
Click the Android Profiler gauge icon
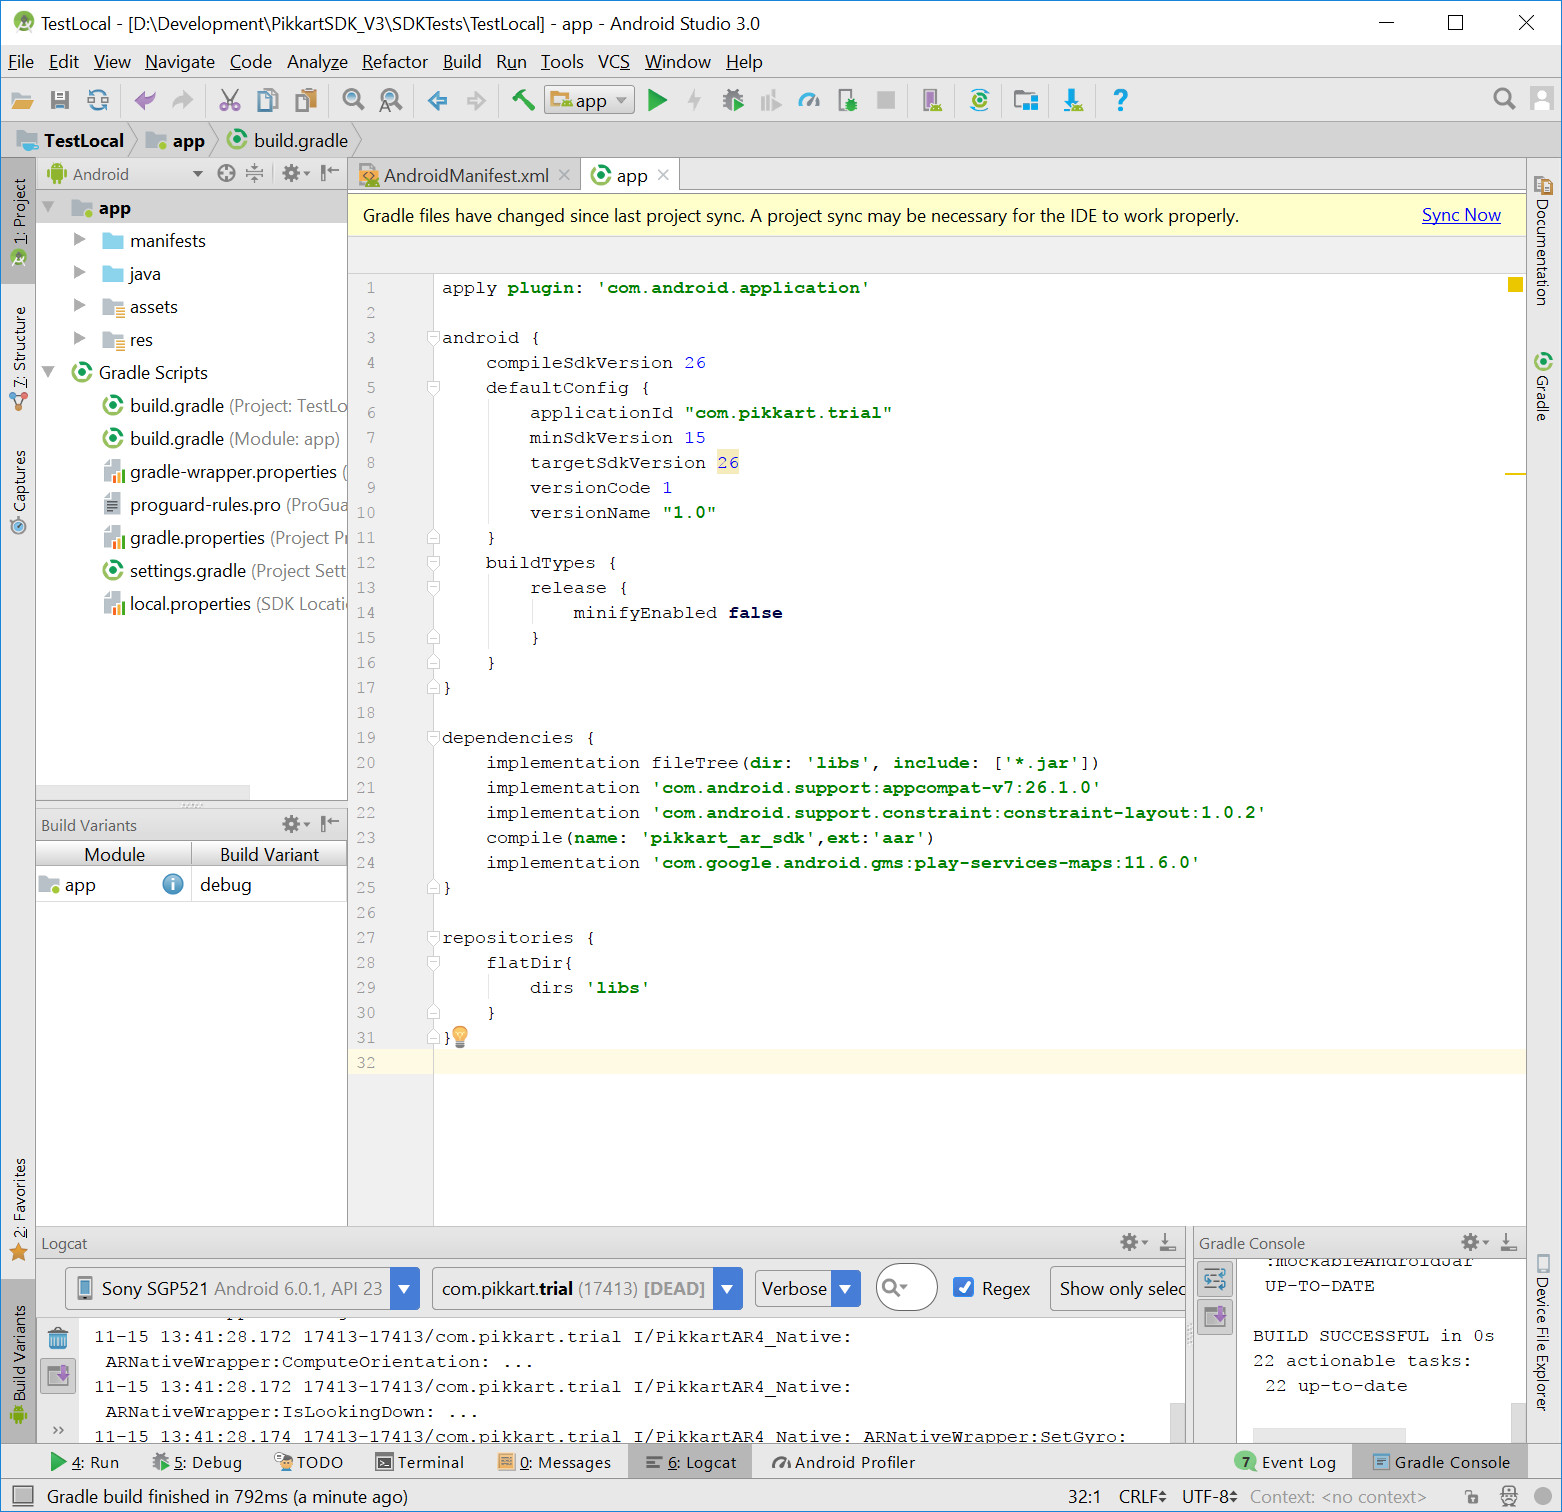point(809,100)
